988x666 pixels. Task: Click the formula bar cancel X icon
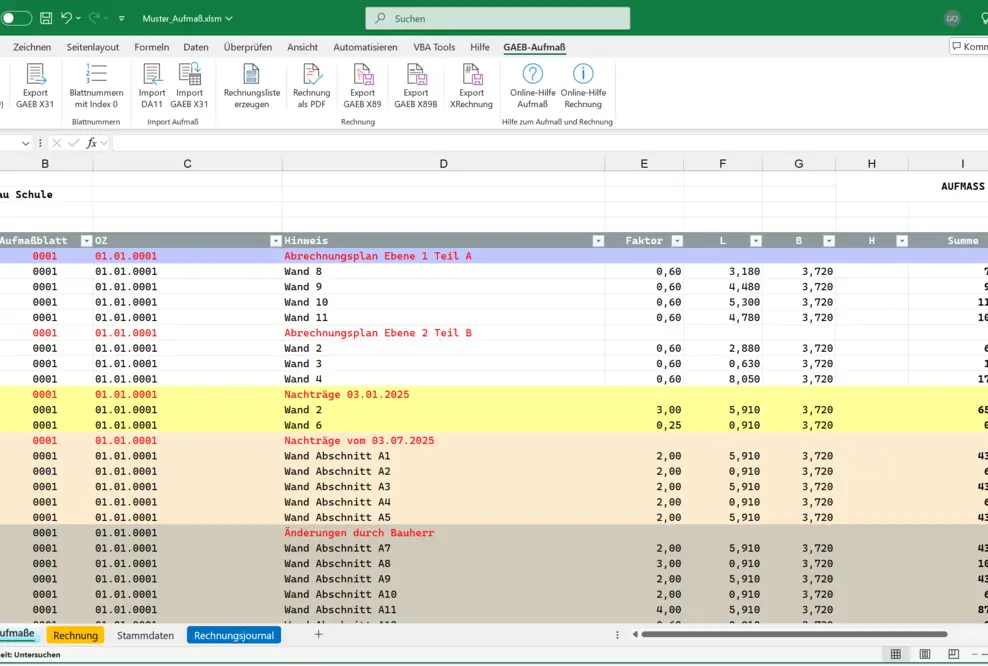(x=57, y=143)
